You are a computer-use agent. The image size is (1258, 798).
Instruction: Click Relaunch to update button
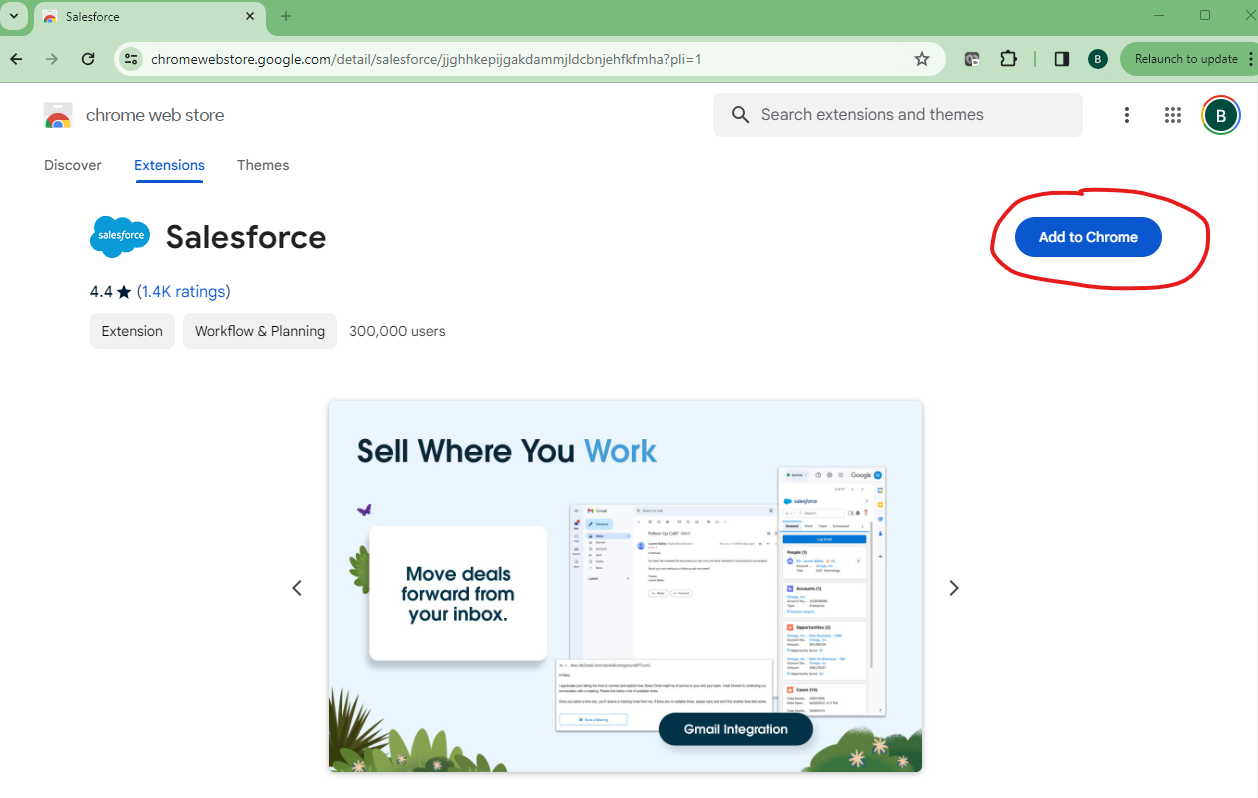[1188, 59]
